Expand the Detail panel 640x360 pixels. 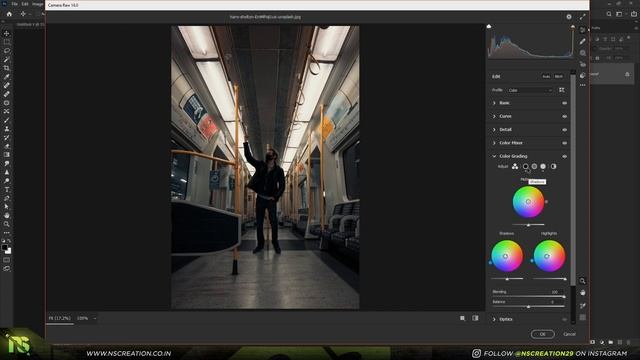pos(494,130)
